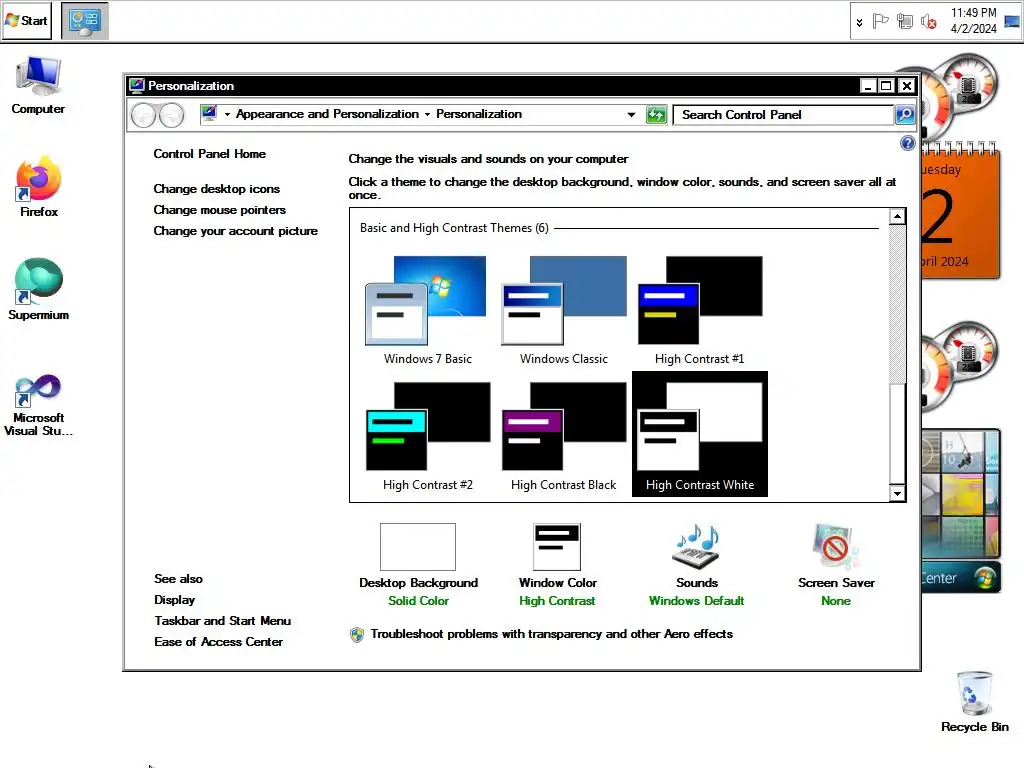Open Ease of Access Center link
1024x768 pixels.
pos(218,641)
